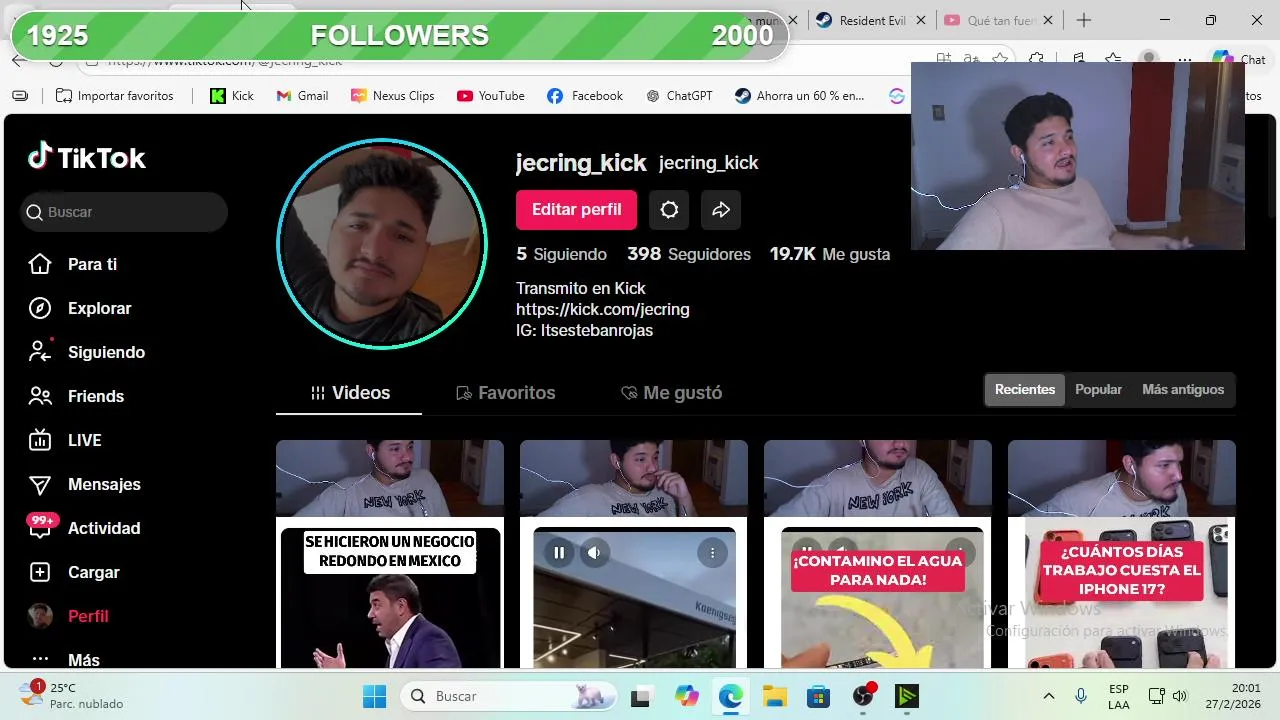Focus the TikTok Buscar search field
Screen dimensions: 1280x720
124,212
